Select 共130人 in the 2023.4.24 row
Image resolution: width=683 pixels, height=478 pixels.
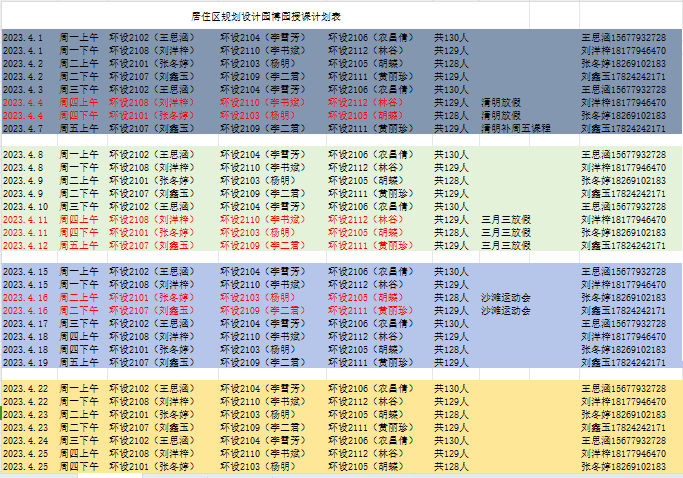[450, 440]
